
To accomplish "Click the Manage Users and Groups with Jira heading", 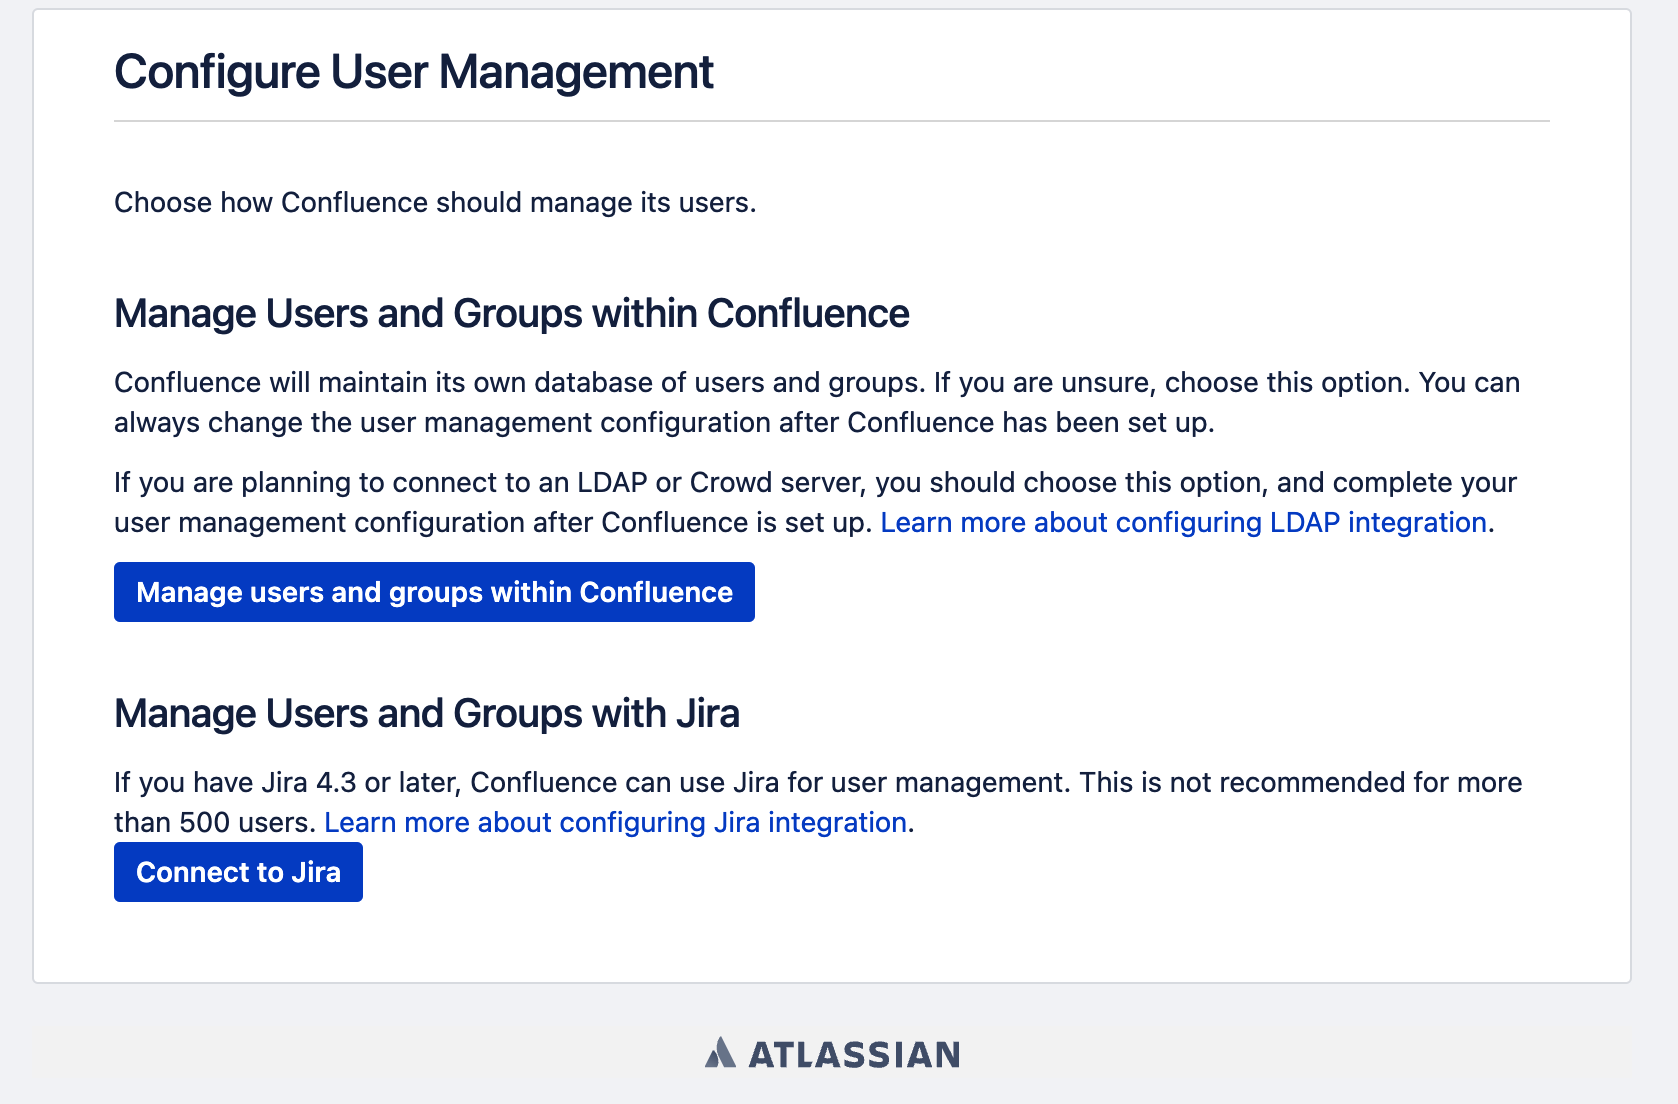I will coord(427,713).
